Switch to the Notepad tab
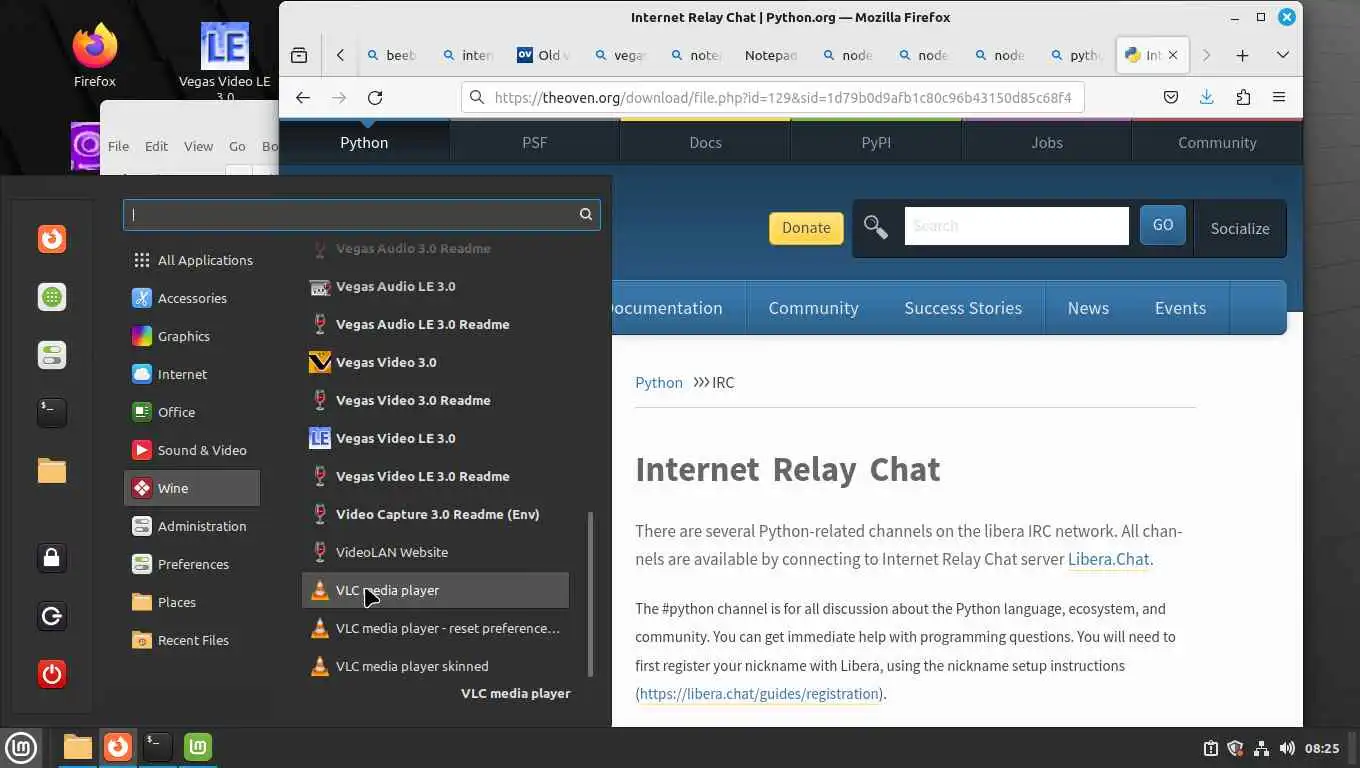 click(x=770, y=55)
